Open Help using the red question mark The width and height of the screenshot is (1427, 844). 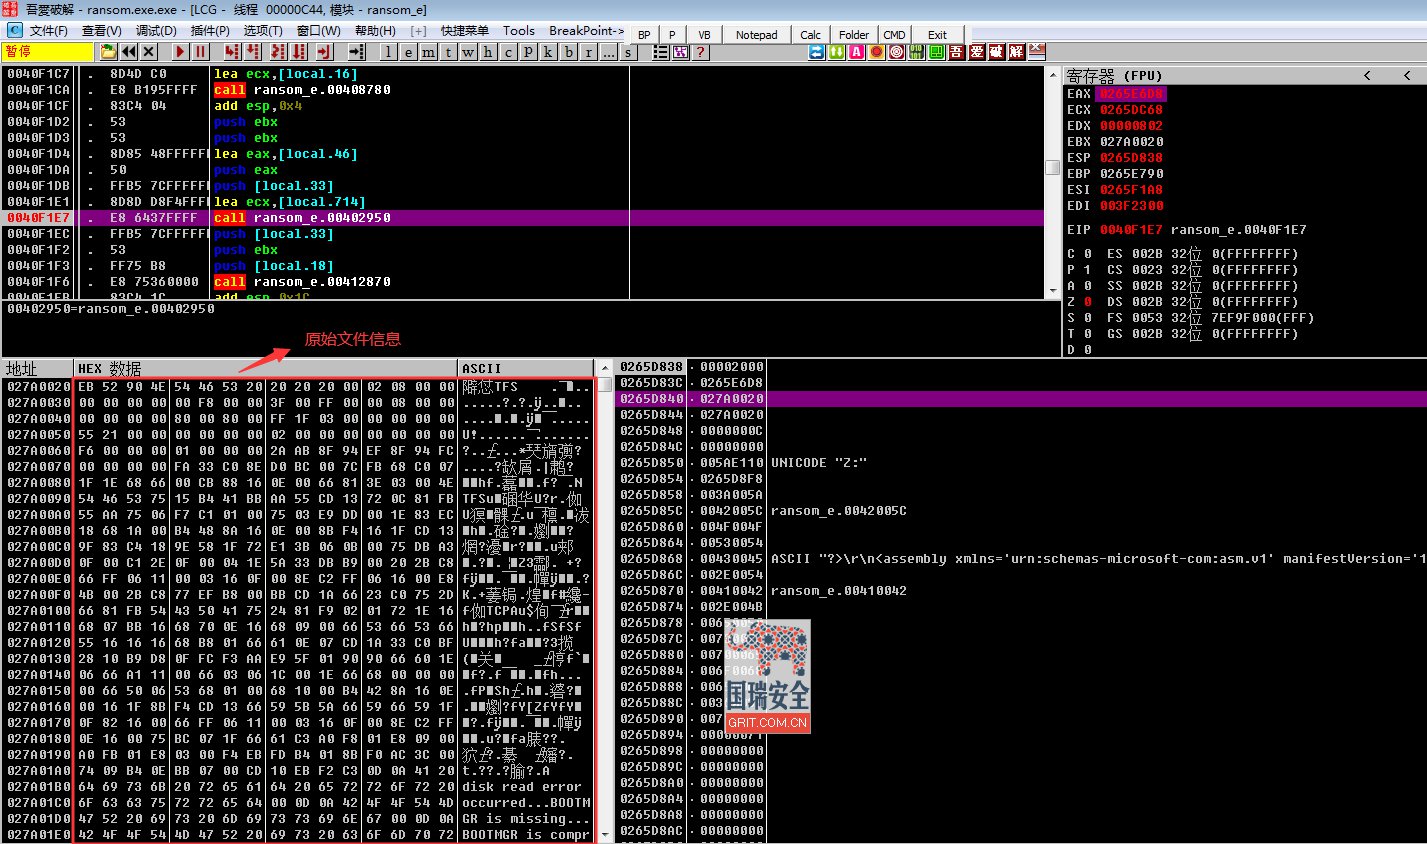(x=700, y=52)
